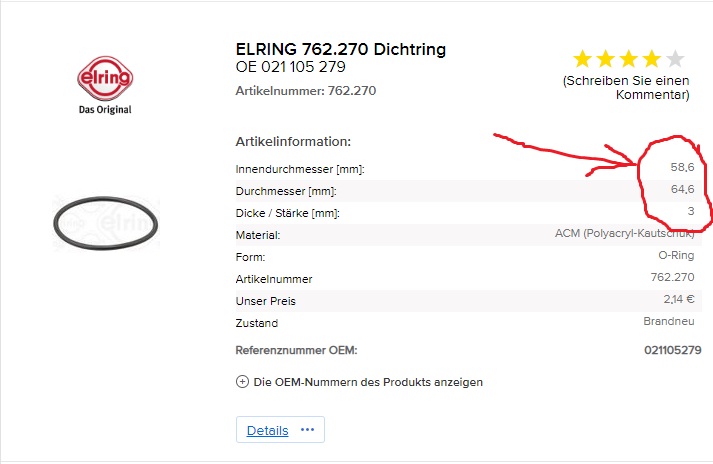Click the three dots beside Details
The image size is (713, 464).
(307, 430)
